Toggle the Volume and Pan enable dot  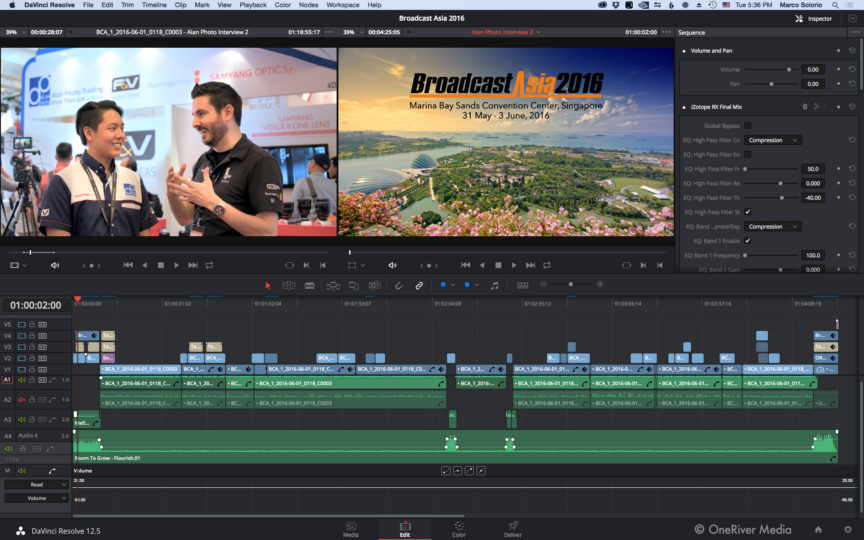coord(684,51)
